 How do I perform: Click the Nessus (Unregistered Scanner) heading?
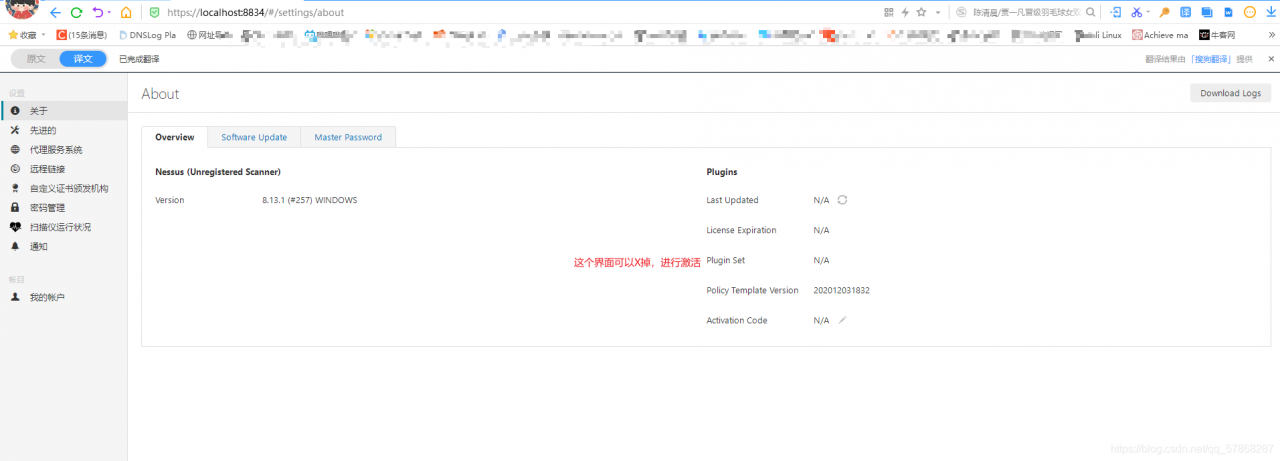click(218, 172)
